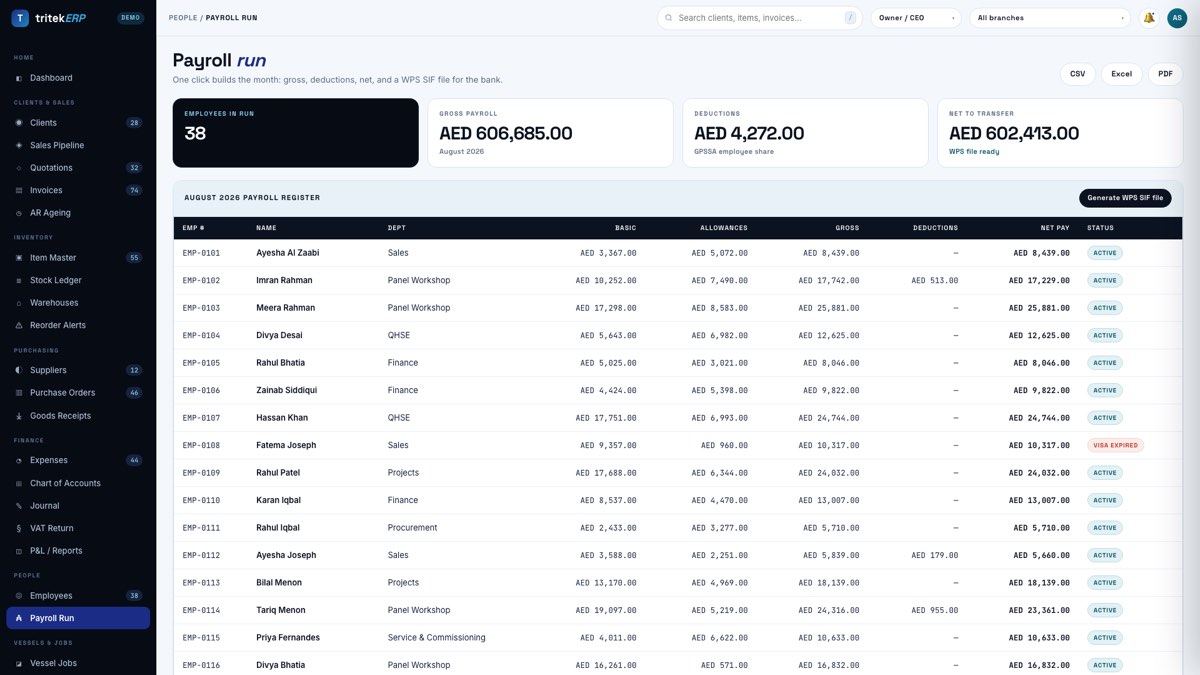Download the payroll PDF

[1166, 74]
